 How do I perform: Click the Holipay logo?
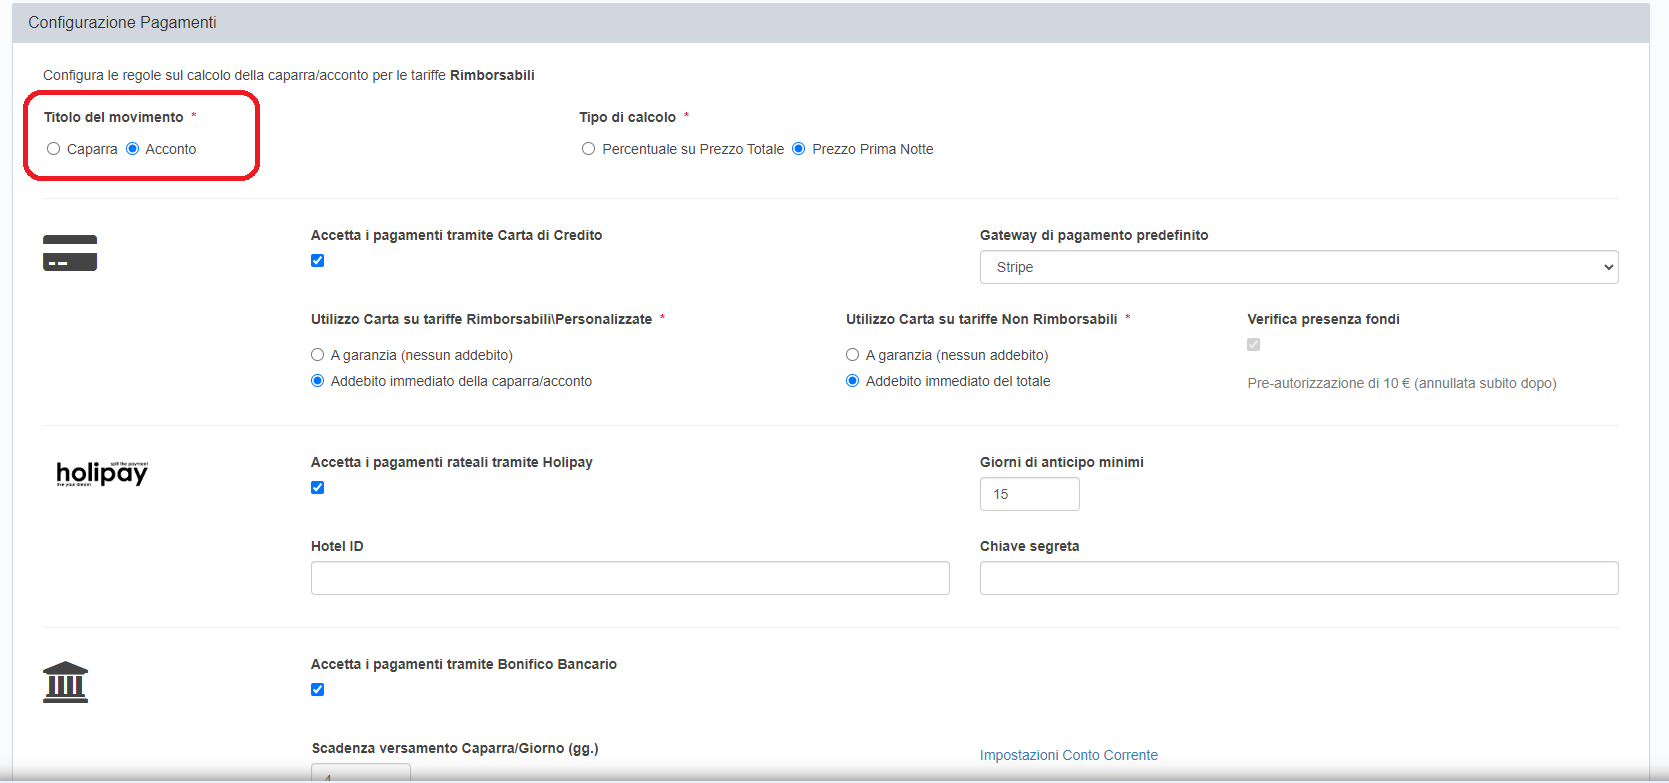click(102, 473)
